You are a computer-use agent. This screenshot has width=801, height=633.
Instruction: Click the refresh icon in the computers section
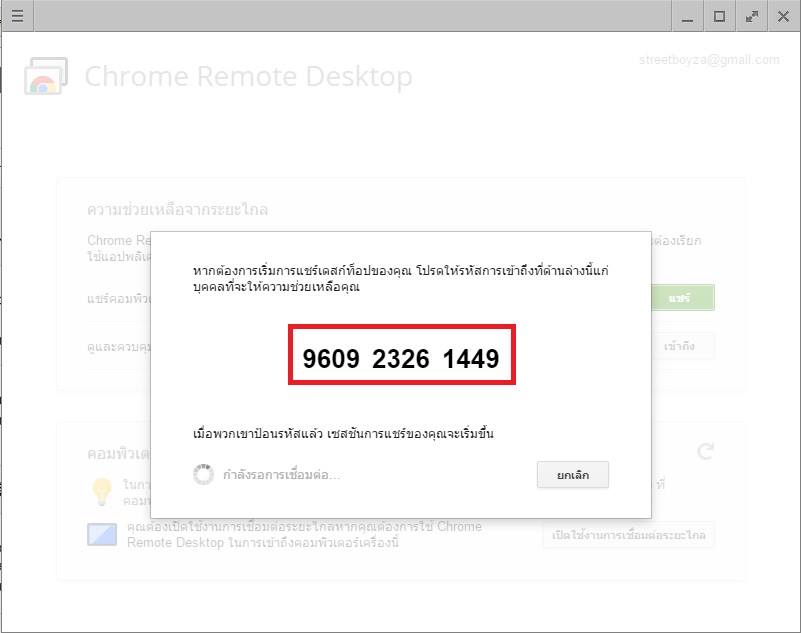click(x=705, y=451)
